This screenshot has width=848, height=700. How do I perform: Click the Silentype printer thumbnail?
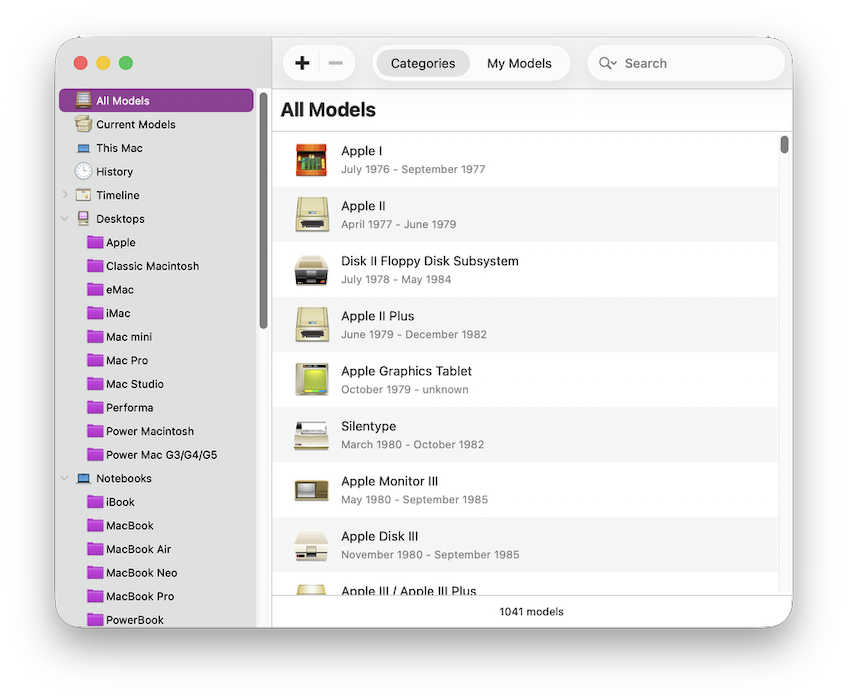(x=312, y=435)
